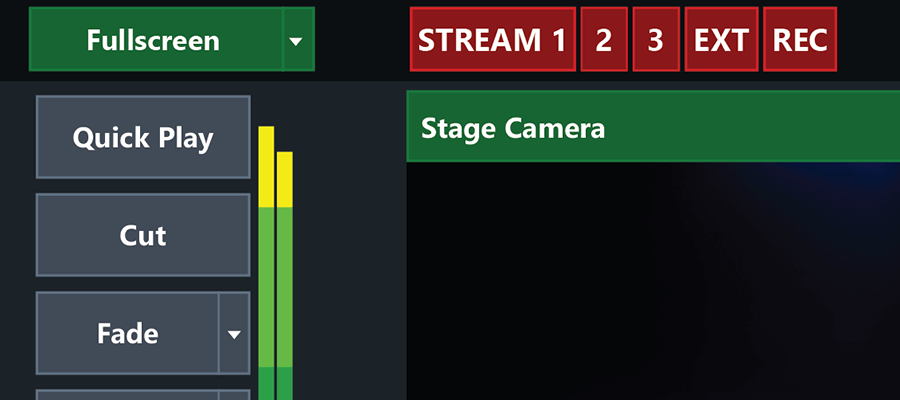
Task: Toggle stream 3 output
Action: (655, 40)
